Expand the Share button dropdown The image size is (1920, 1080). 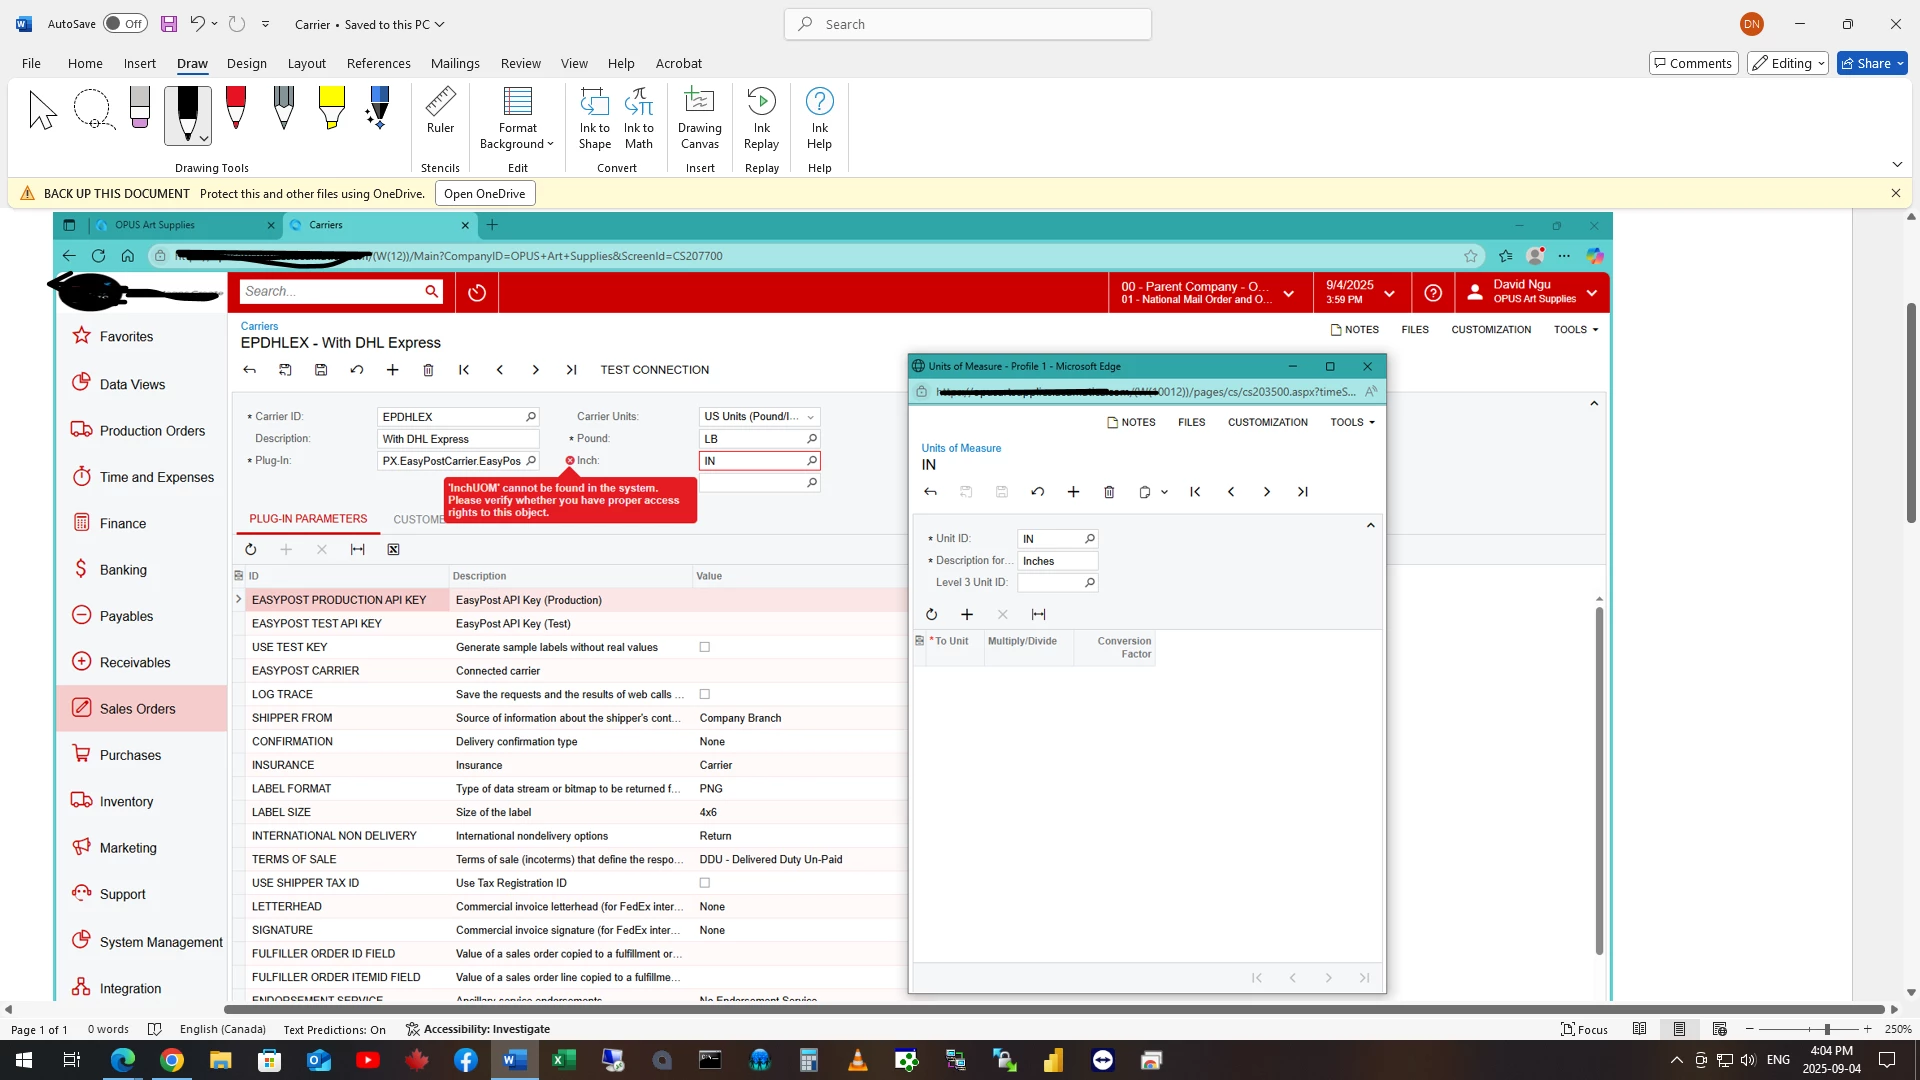point(1900,63)
